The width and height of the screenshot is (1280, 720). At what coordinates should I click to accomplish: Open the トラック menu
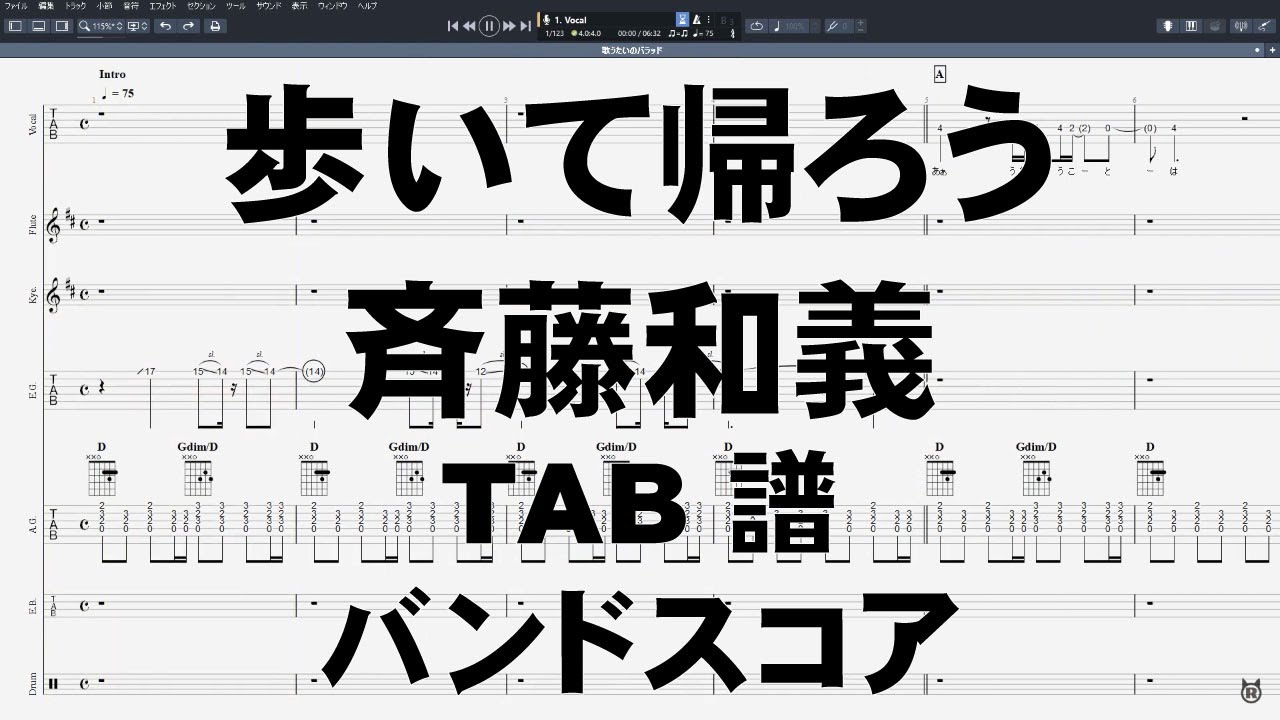point(75,6)
